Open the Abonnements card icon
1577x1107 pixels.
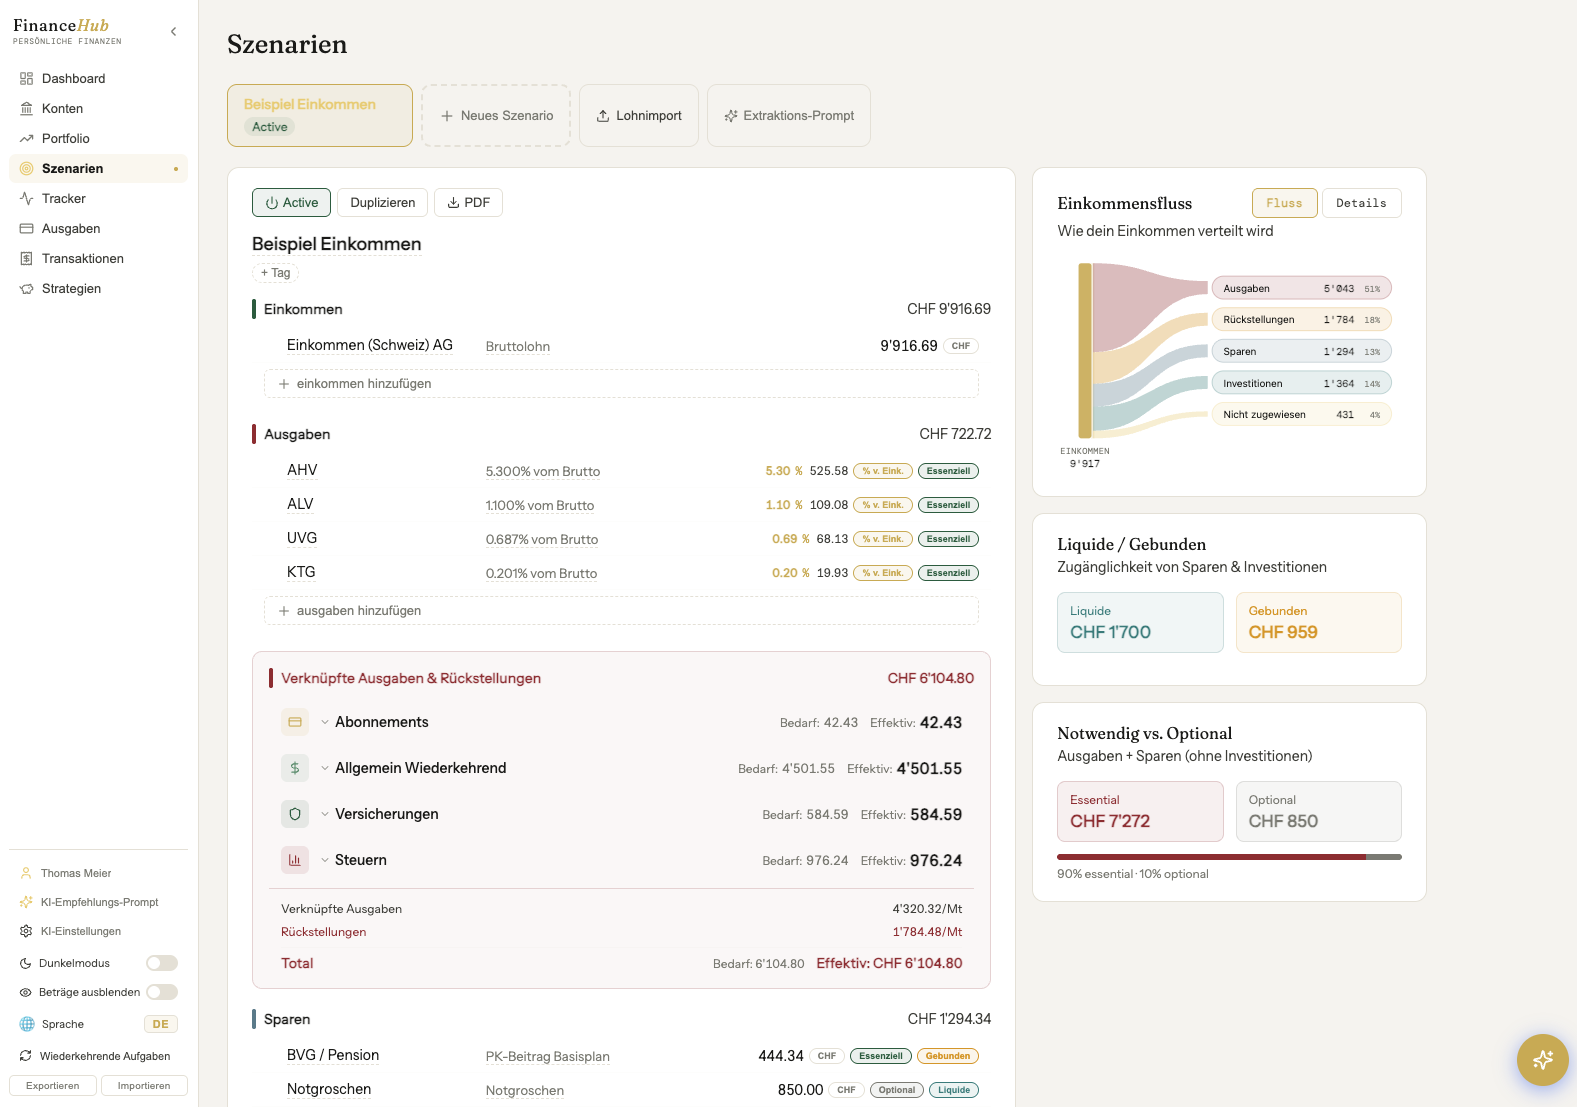point(295,722)
